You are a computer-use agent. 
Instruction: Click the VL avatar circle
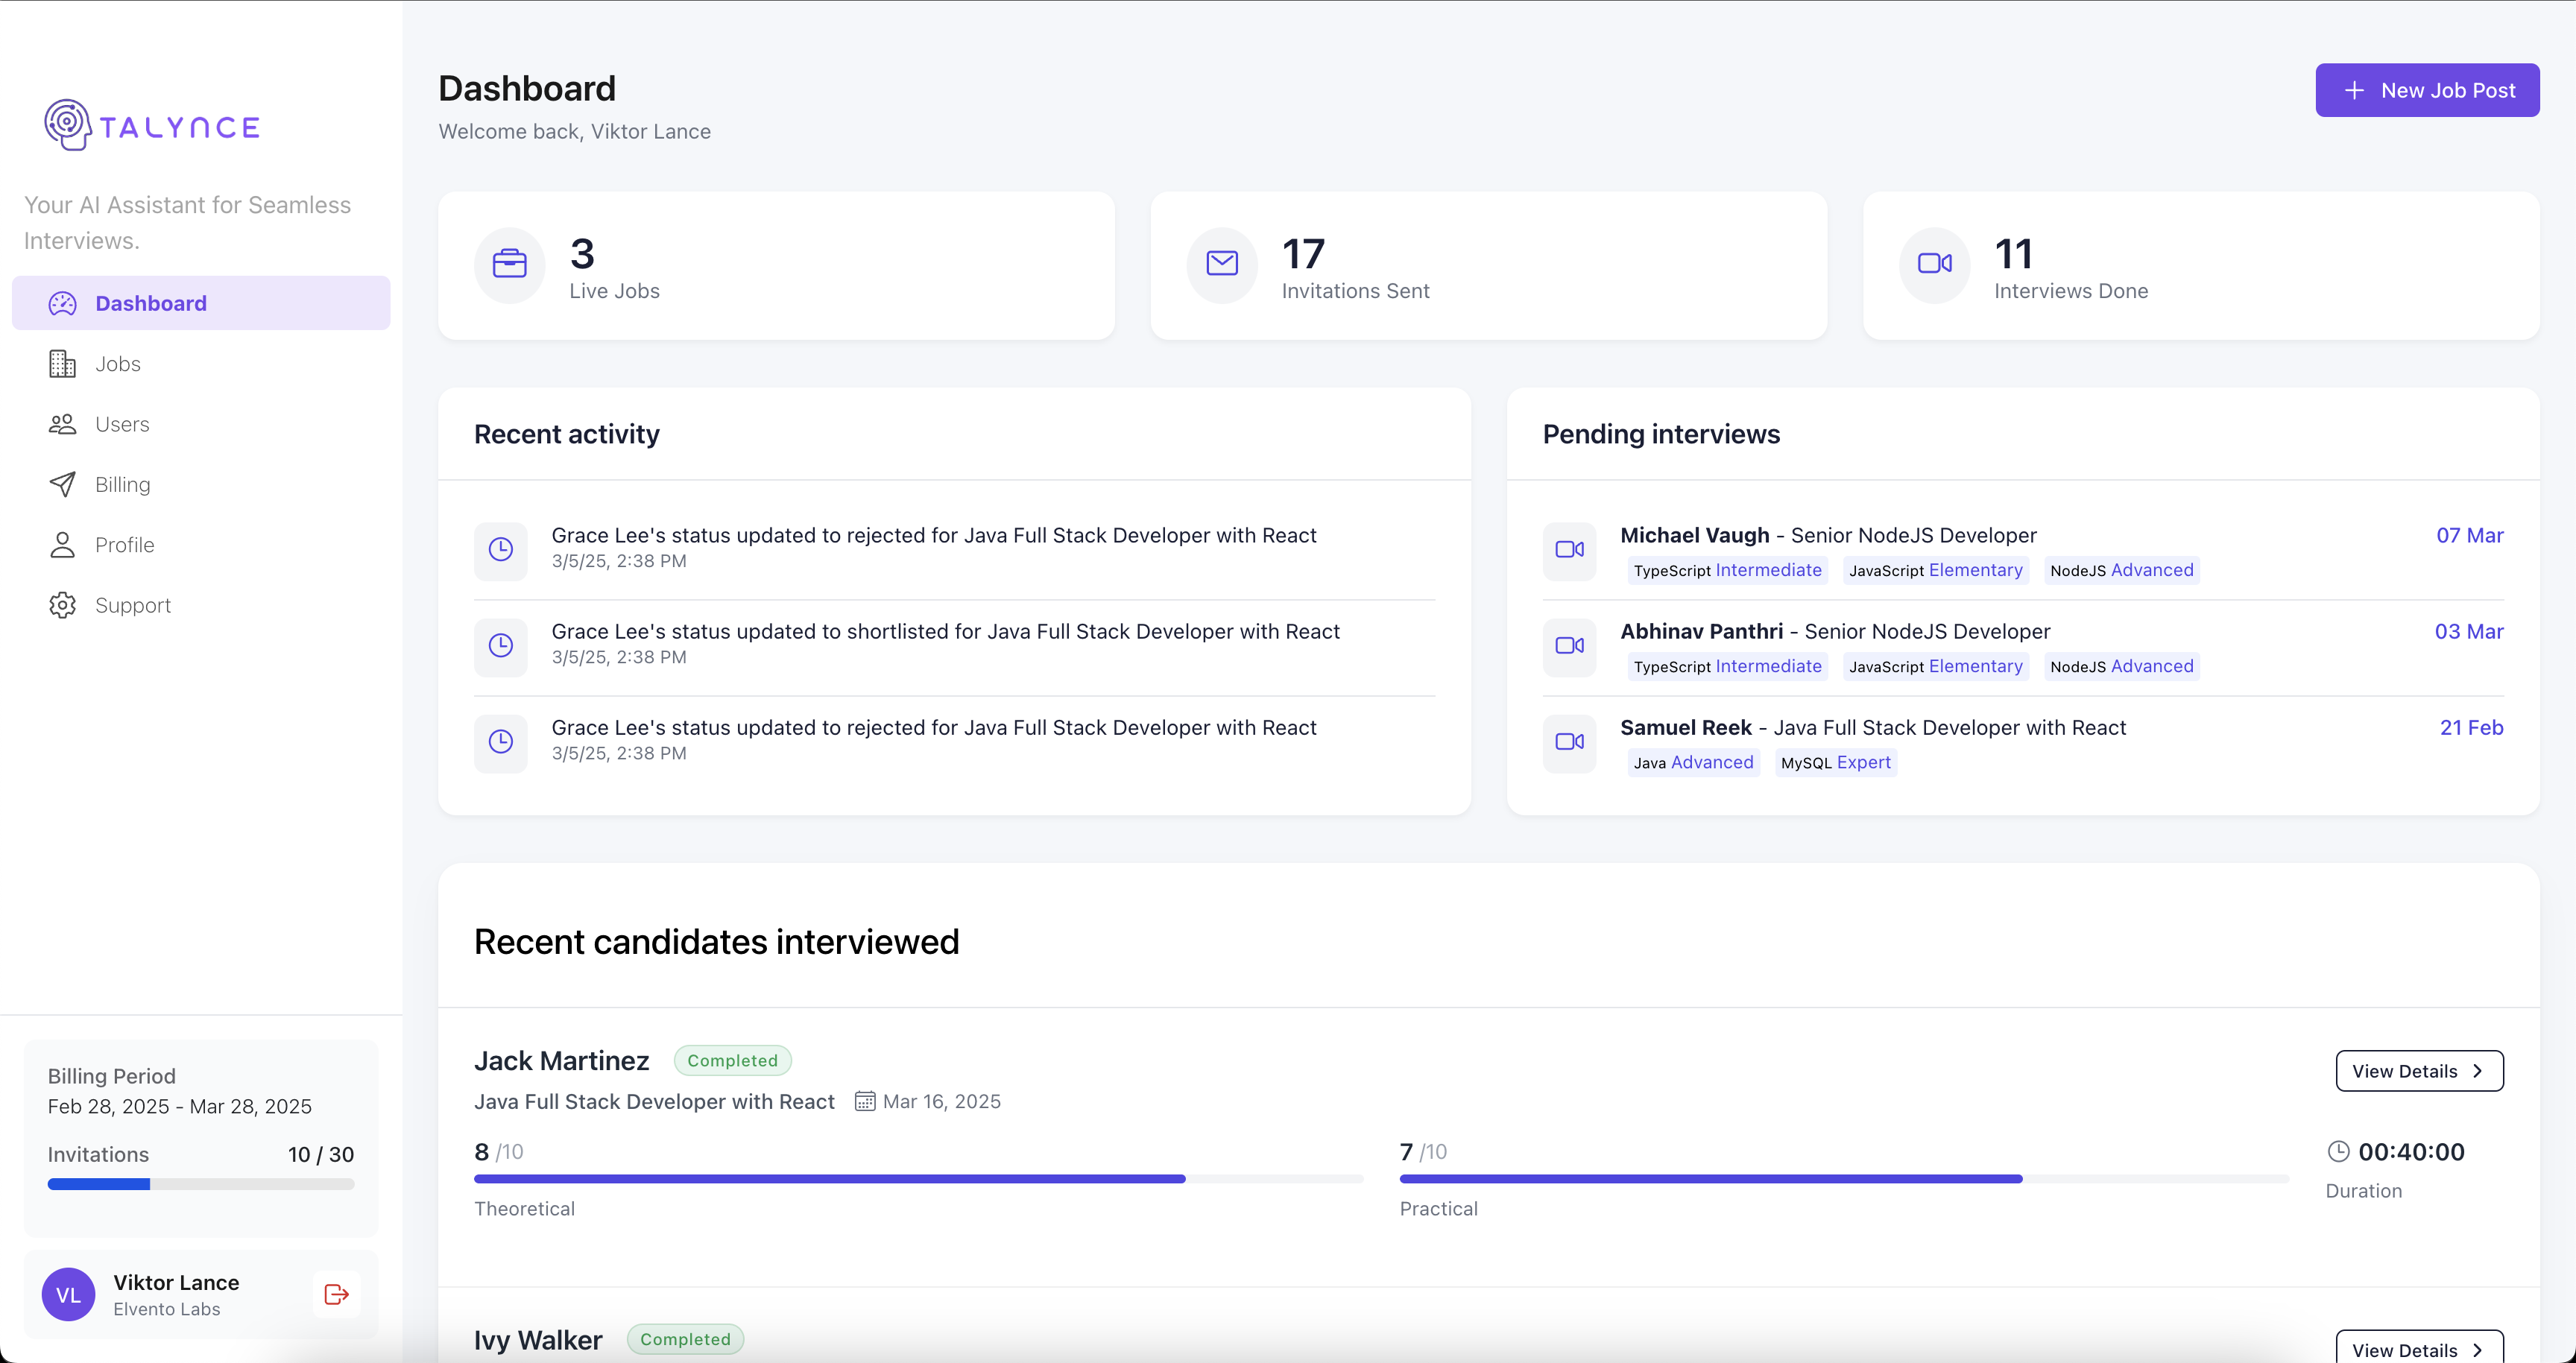click(68, 1295)
